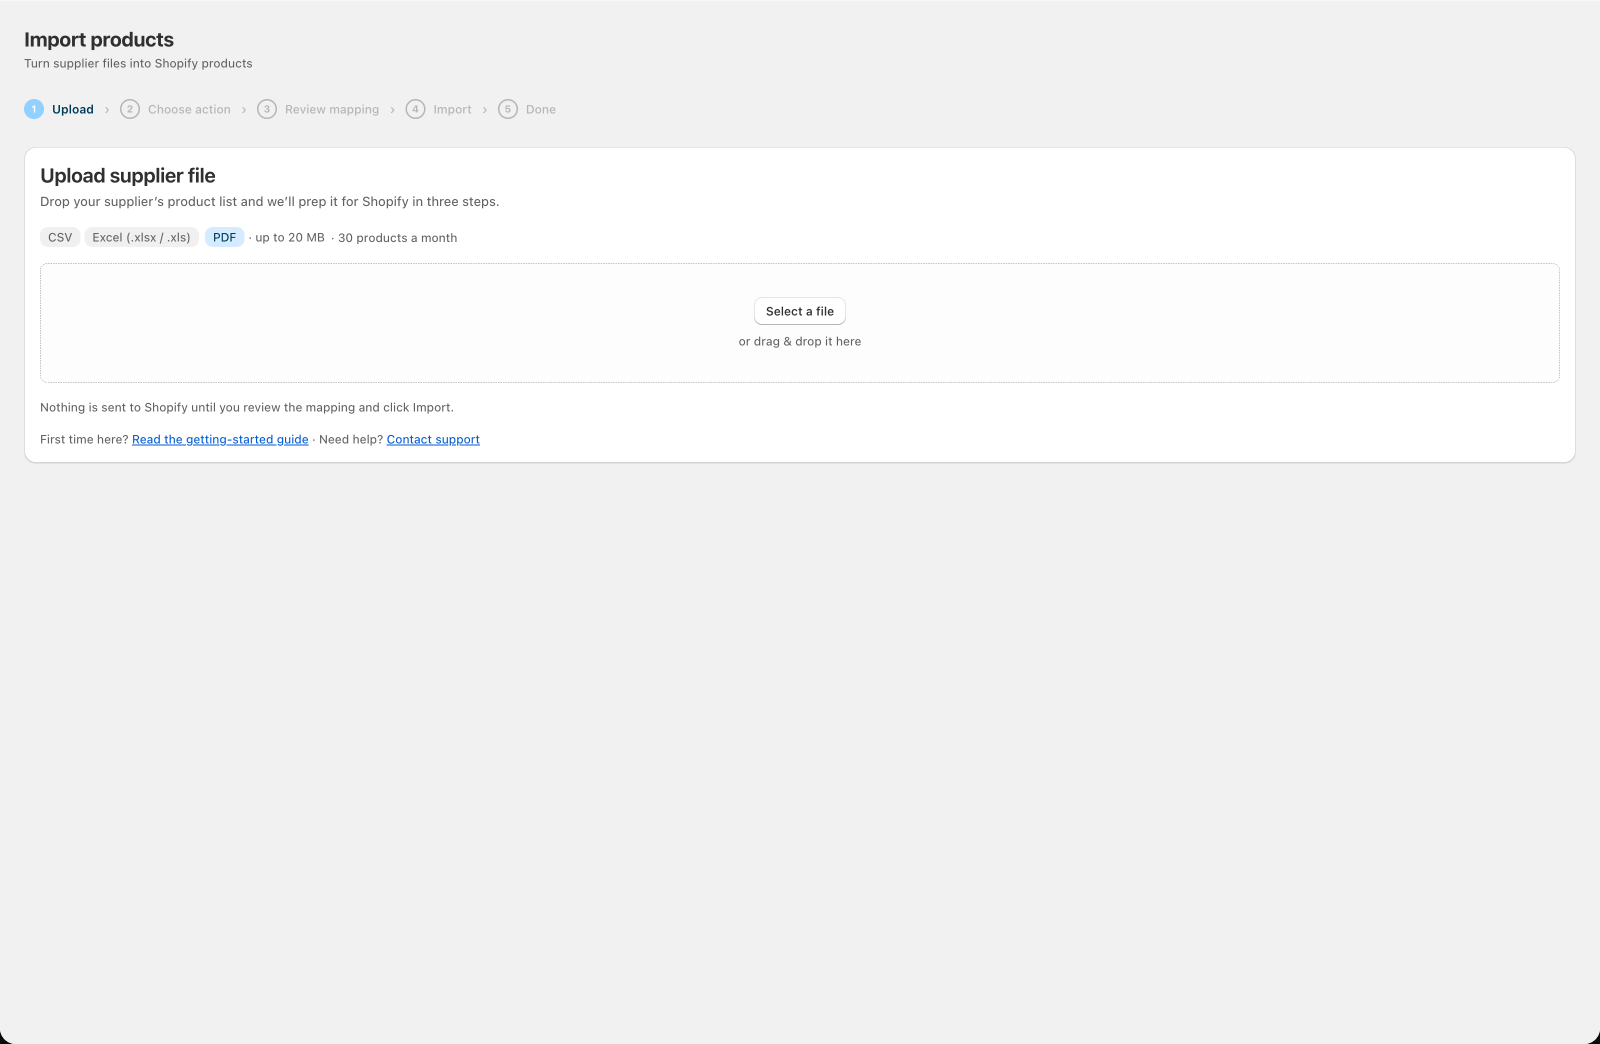The width and height of the screenshot is (1600, 1044).
Task: Click the Excel (.xlsx / .xls) badge
Action: pyautogui.click(x=141, y=238)
